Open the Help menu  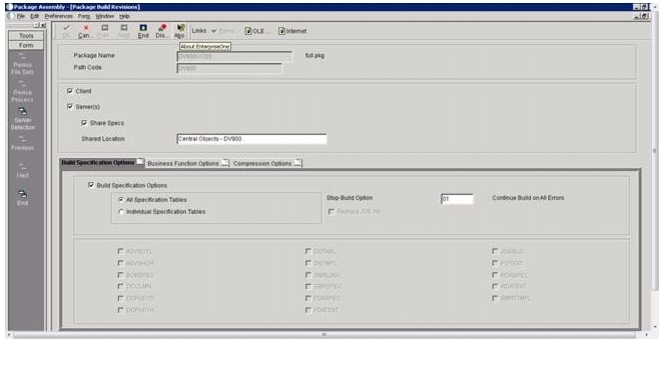click(124, 16)
